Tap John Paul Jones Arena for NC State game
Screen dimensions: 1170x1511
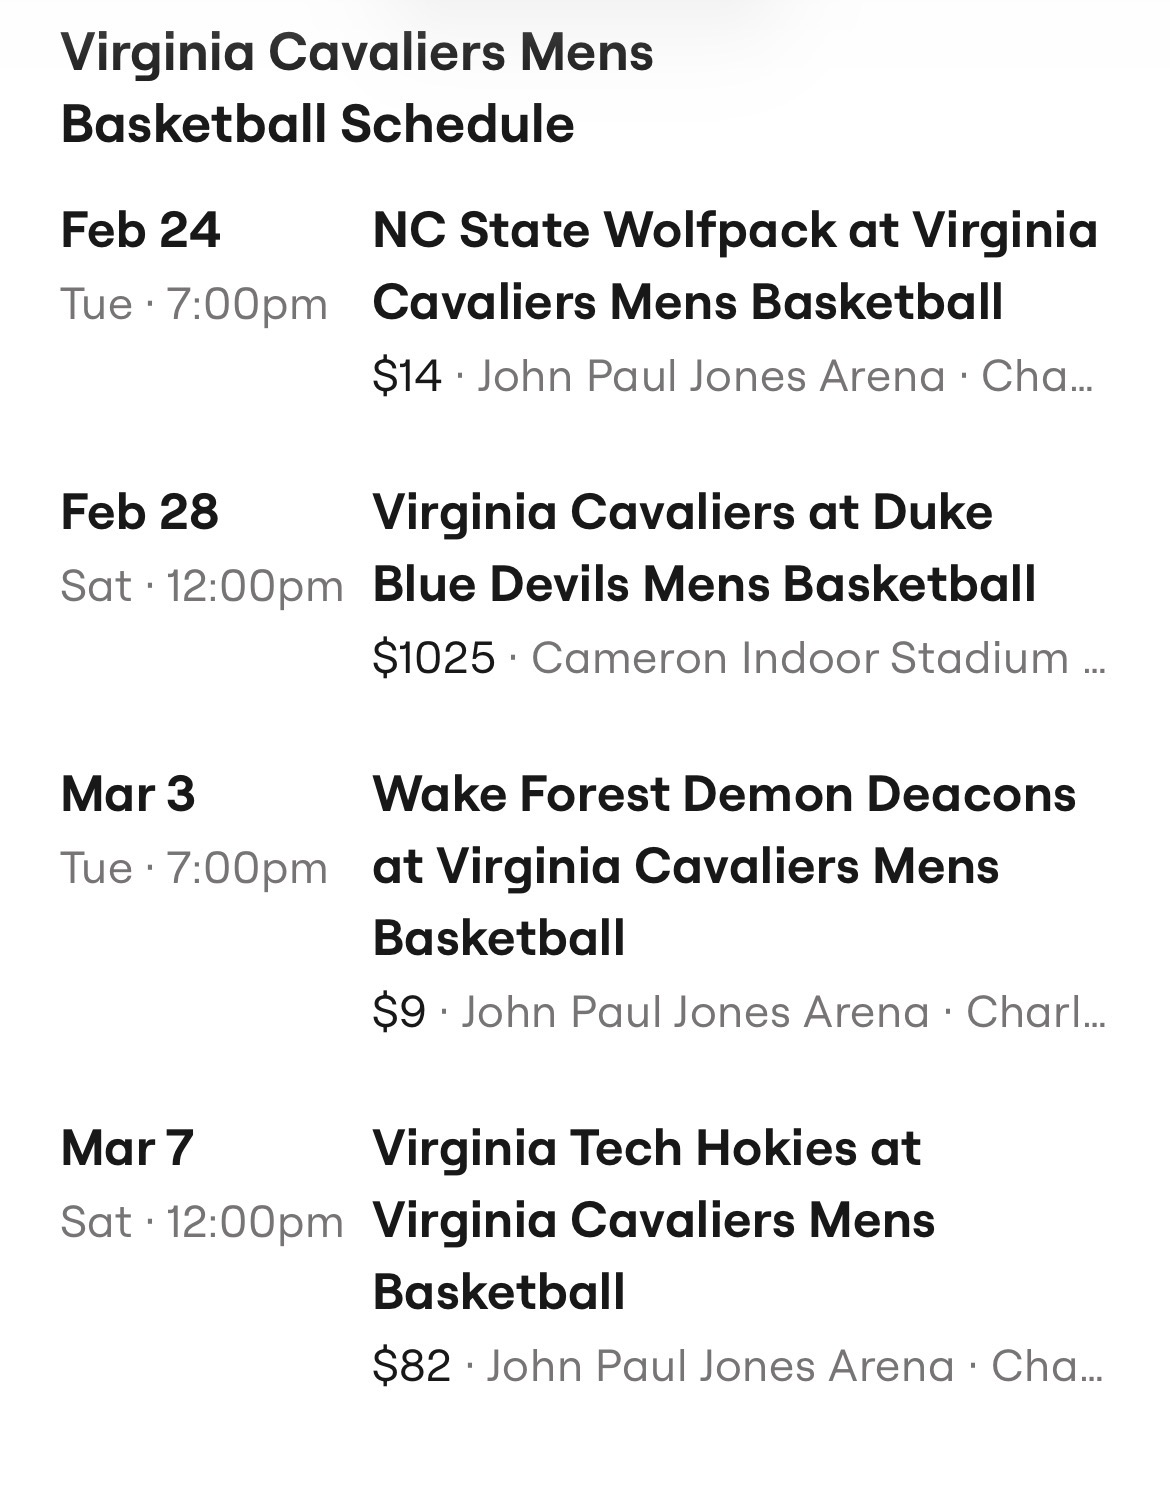[711, 377]
